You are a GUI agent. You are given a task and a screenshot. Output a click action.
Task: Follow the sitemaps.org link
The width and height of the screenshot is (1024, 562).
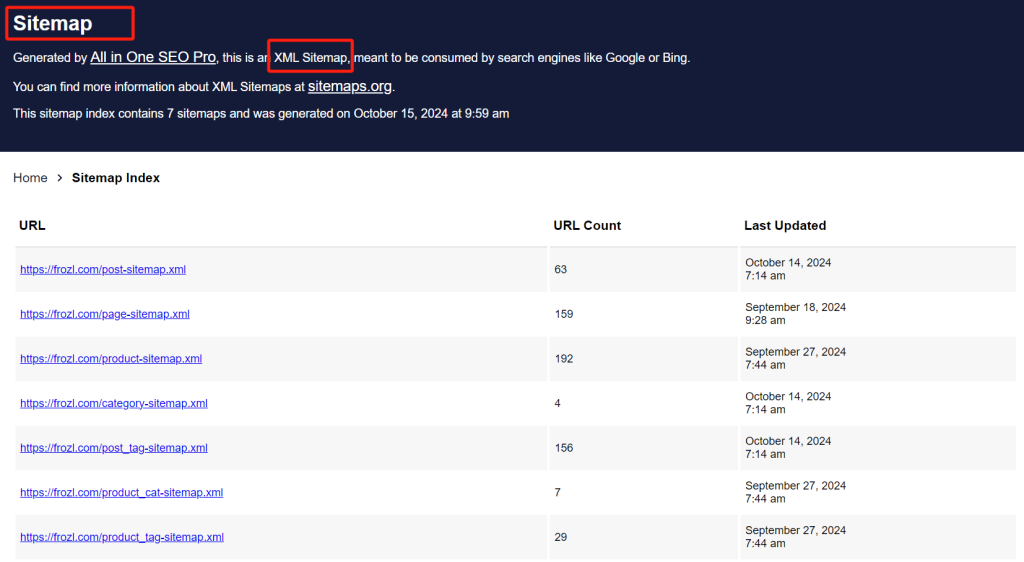[x=350, y=86]
